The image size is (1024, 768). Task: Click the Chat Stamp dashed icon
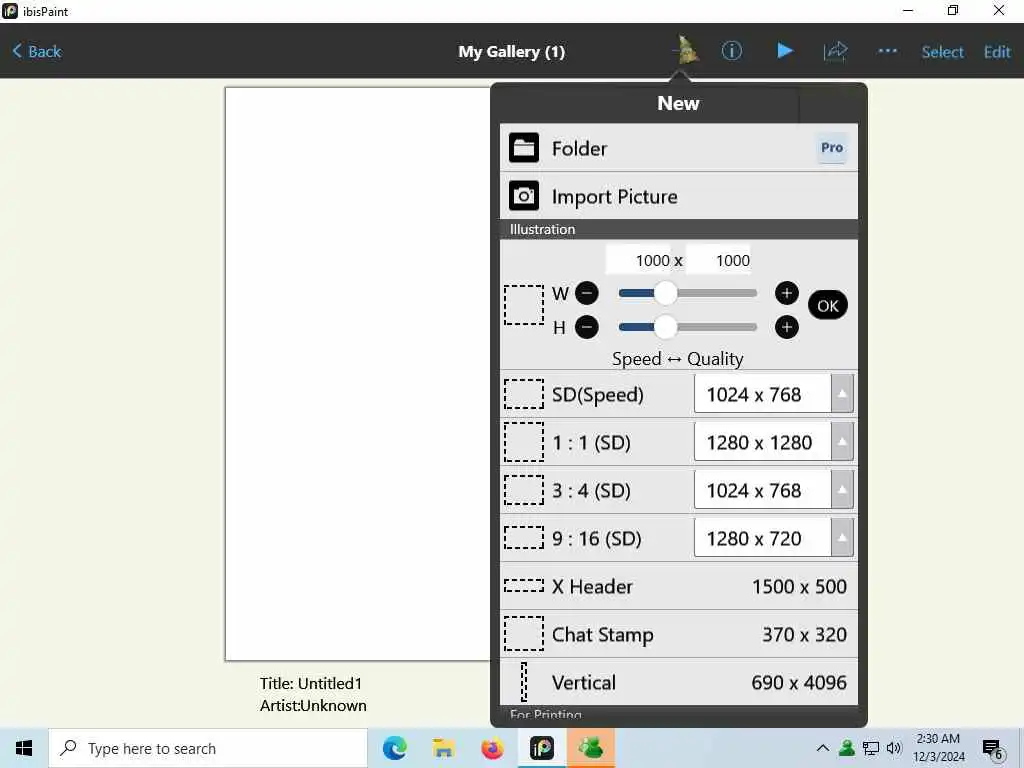[x=524, y=633]
